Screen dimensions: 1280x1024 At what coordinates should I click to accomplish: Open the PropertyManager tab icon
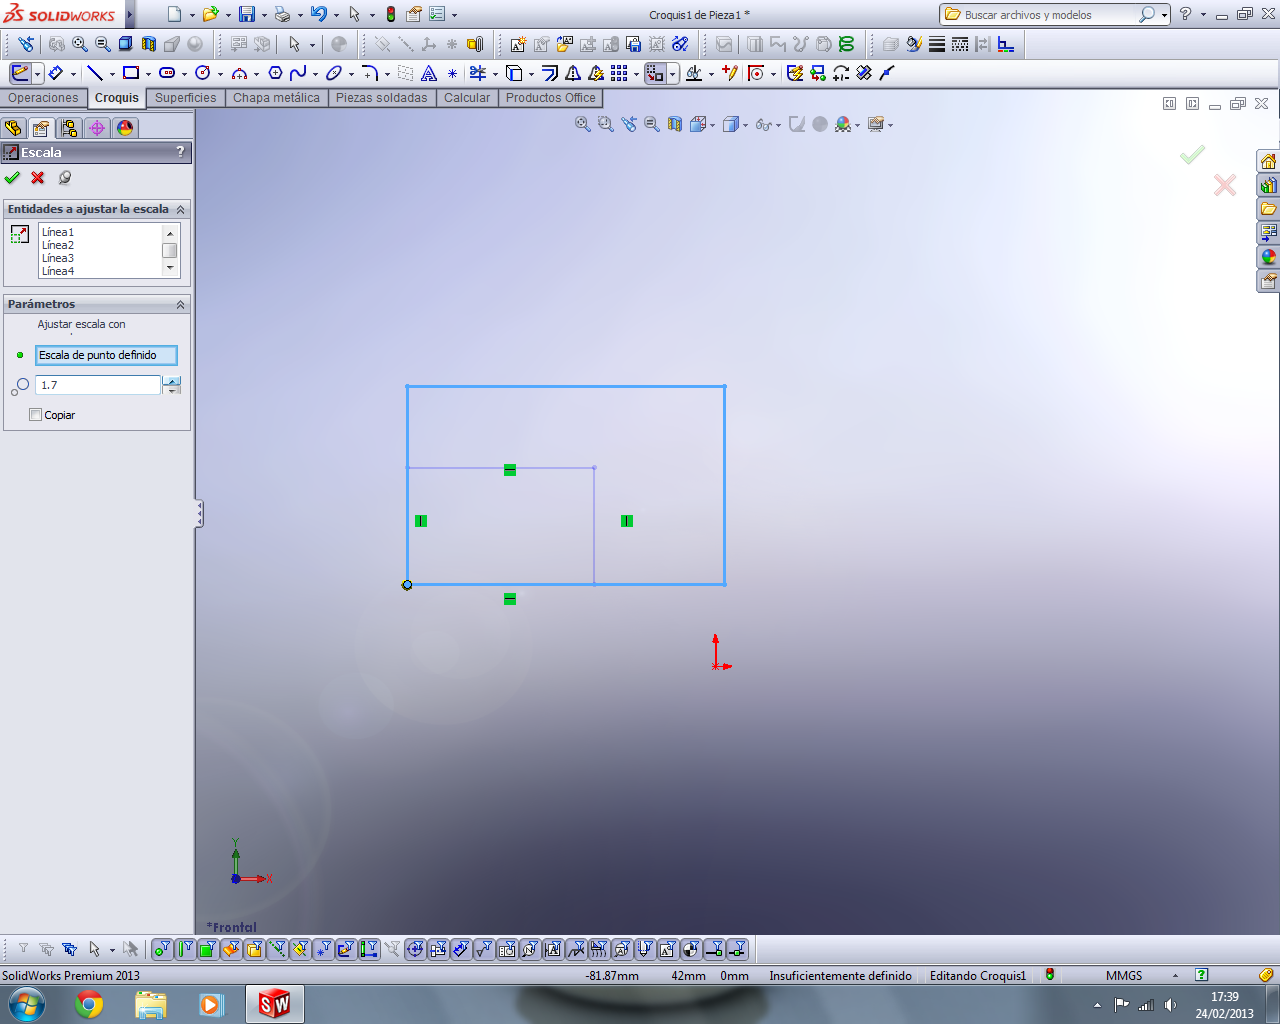[x=41, y=128]
